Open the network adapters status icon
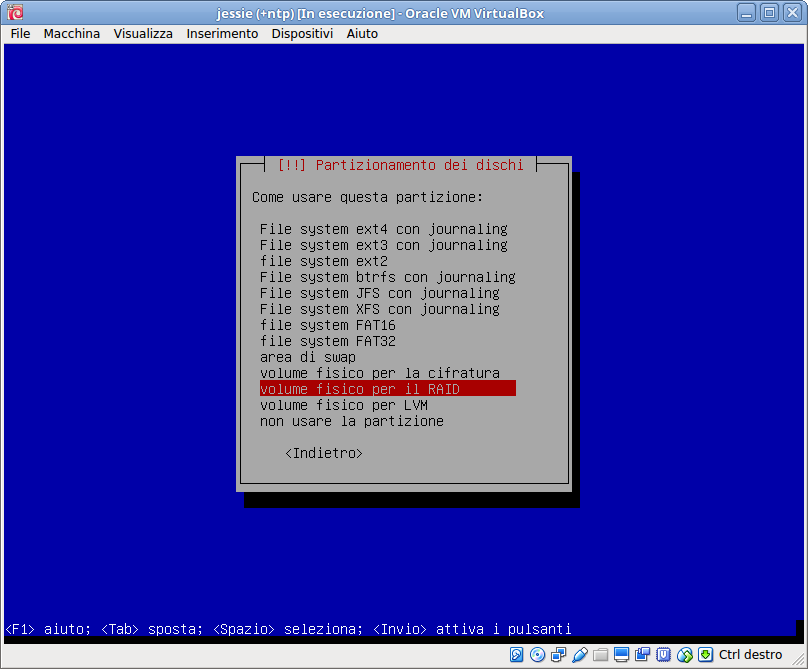Viewport: 808px width, 669px height. (559, 655)
